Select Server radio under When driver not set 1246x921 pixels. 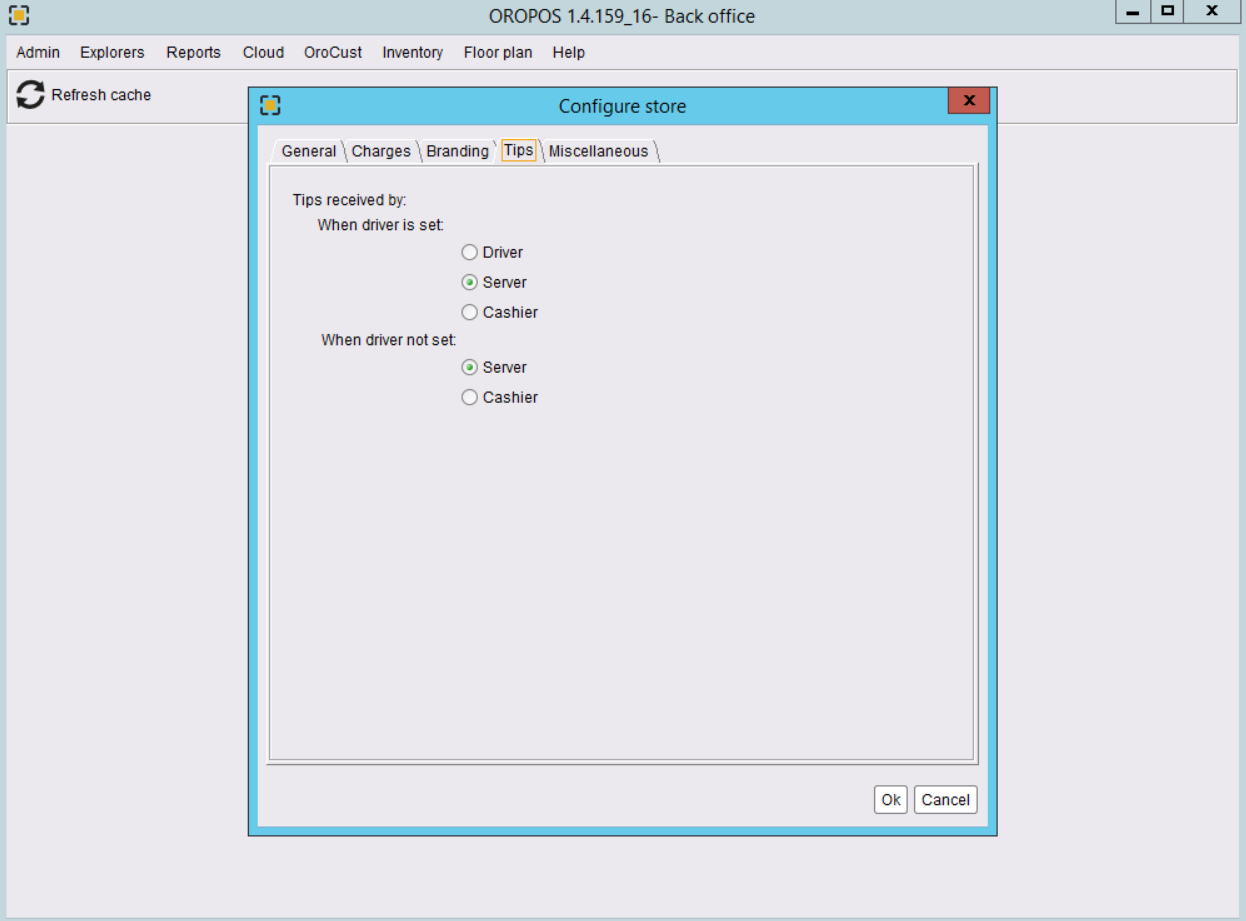click(469, 368)
